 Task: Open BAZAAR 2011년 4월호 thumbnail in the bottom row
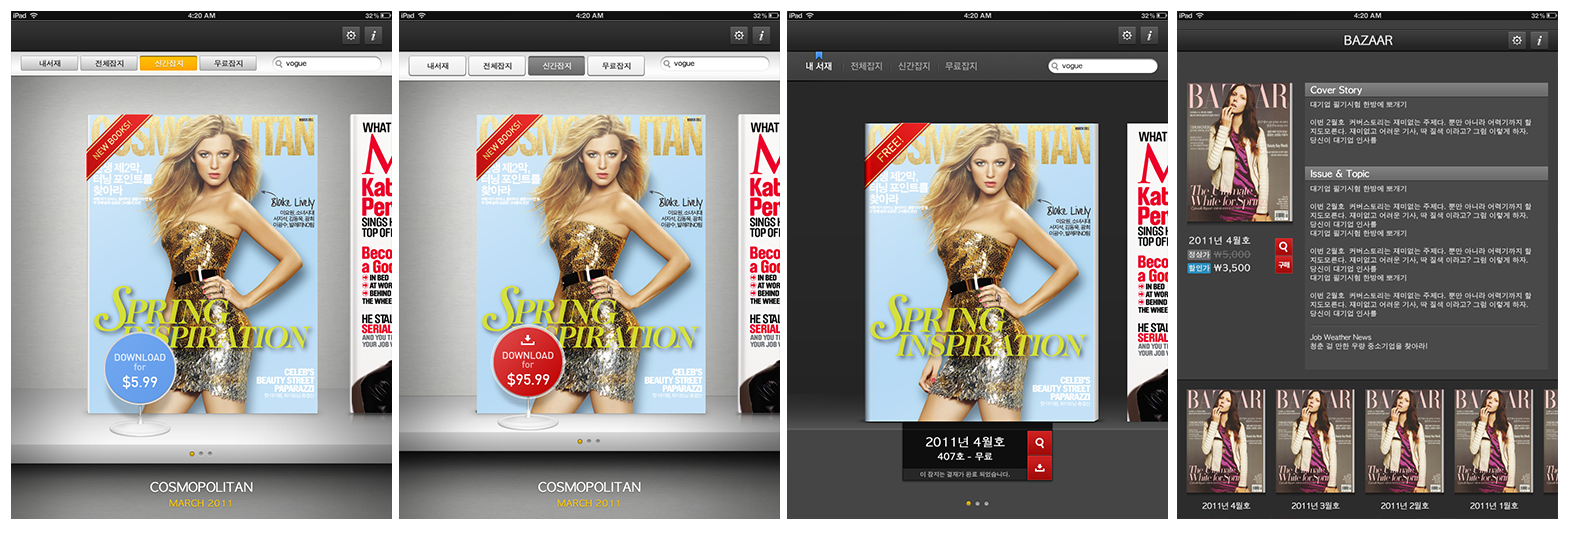coord(1226,441)
